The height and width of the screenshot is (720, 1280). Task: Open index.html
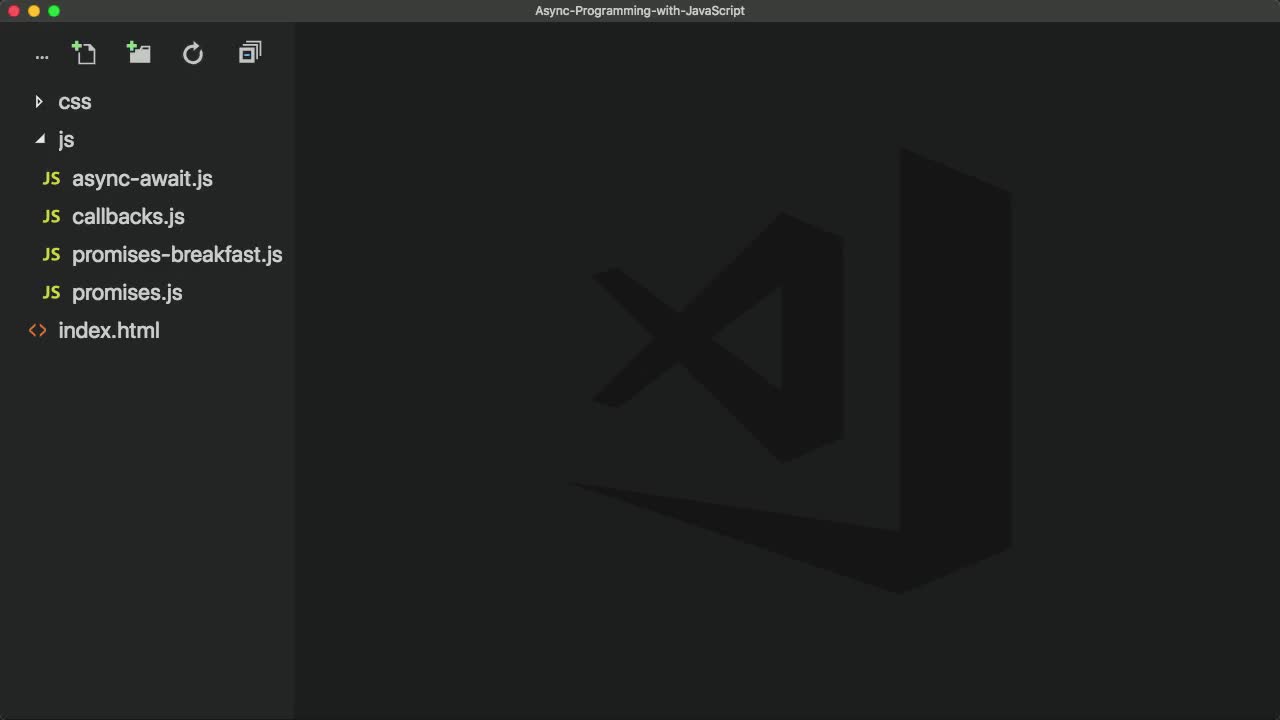pyautogui.click(x=109, y=330)
